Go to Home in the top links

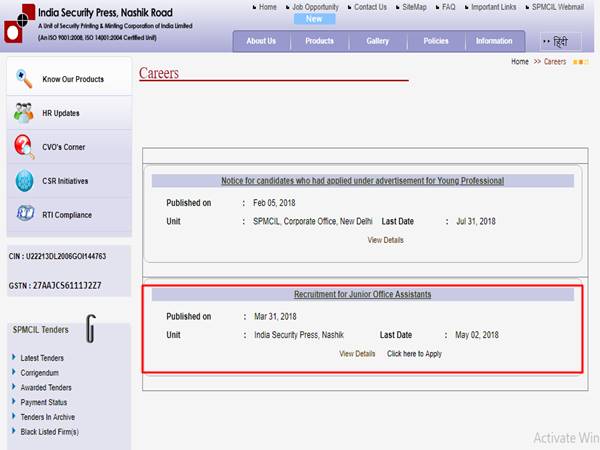pos(267,7)
